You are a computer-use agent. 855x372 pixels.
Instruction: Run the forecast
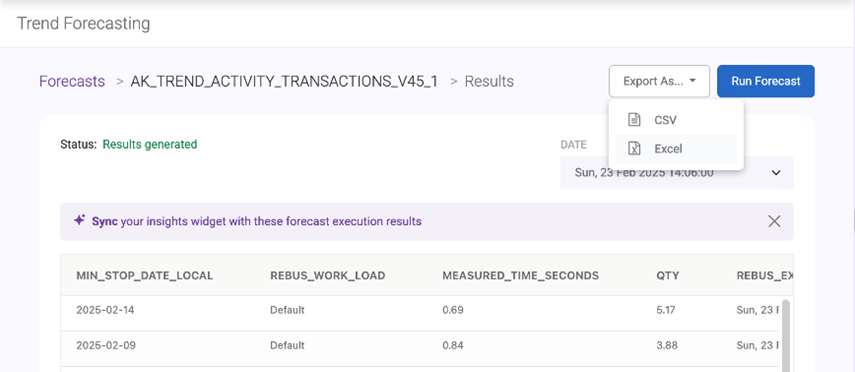766,81
